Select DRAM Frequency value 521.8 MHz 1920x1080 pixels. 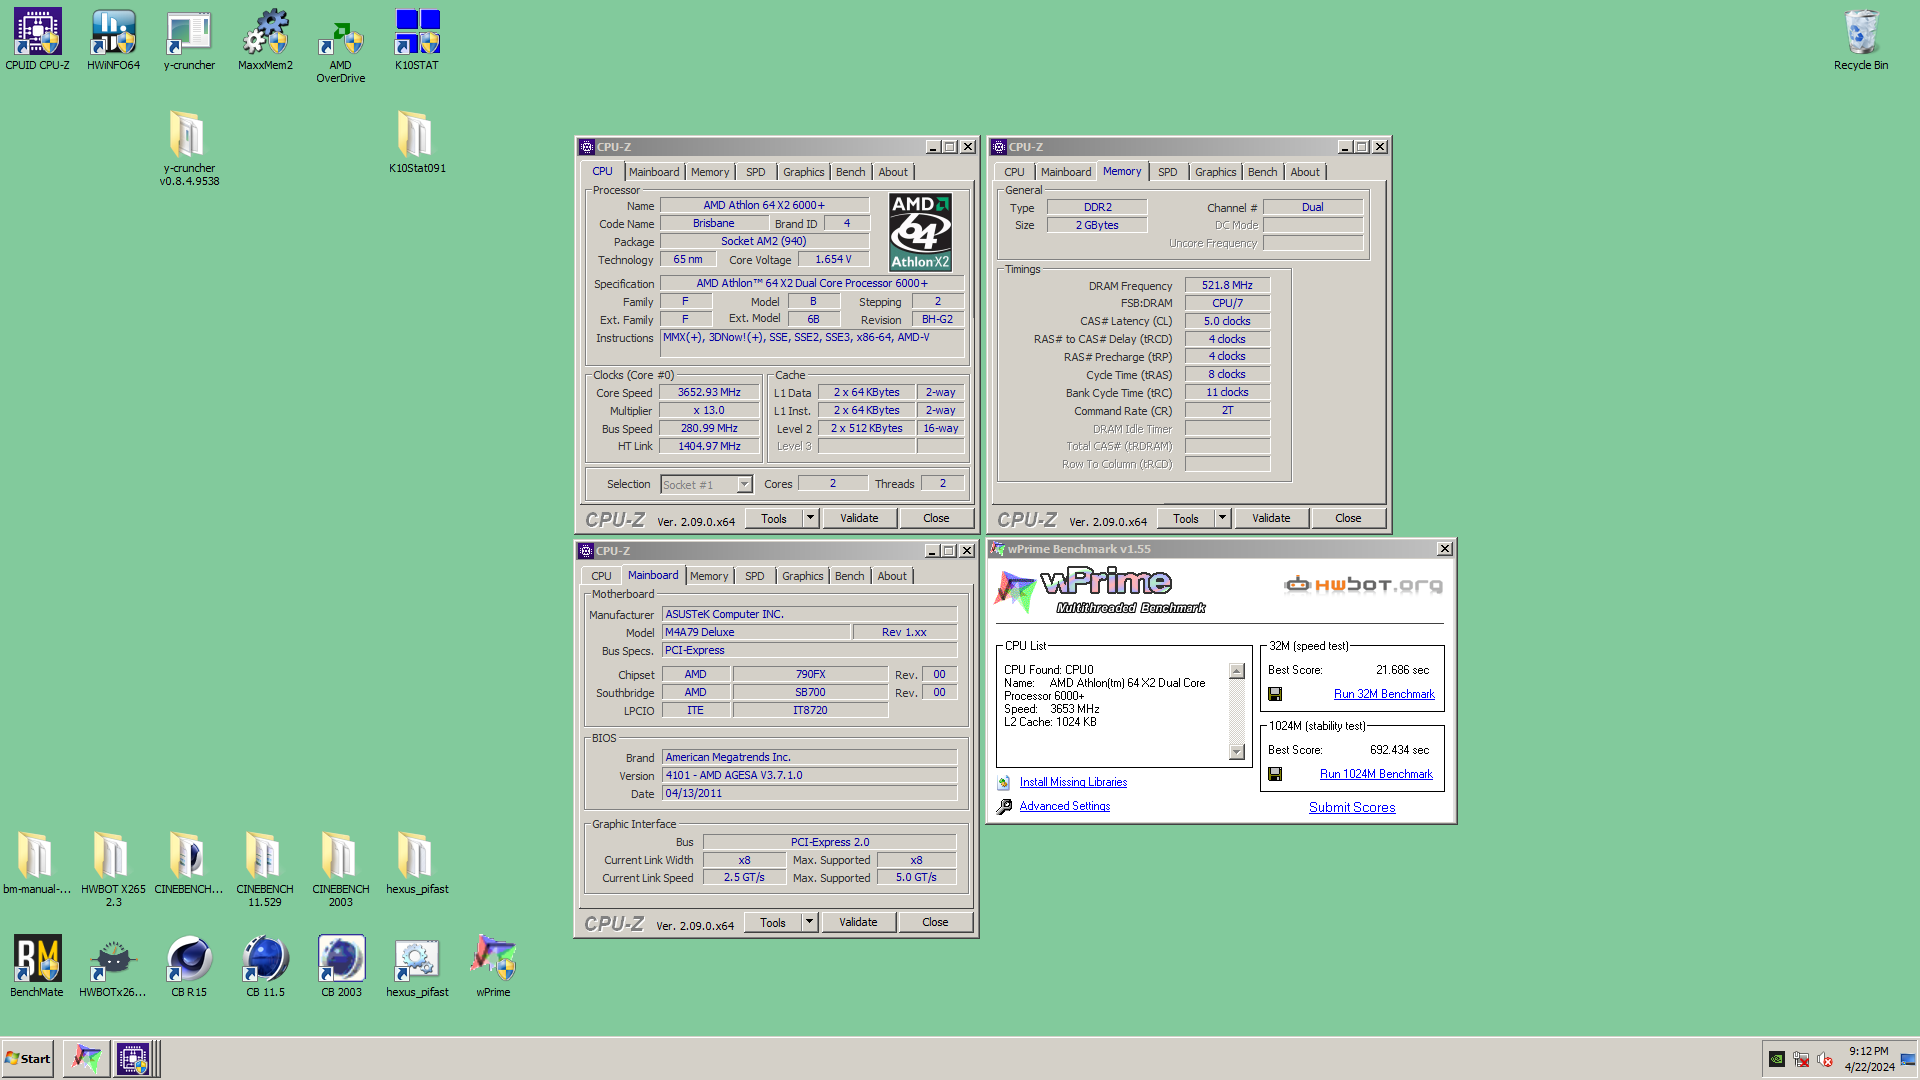pos(1227,285)
